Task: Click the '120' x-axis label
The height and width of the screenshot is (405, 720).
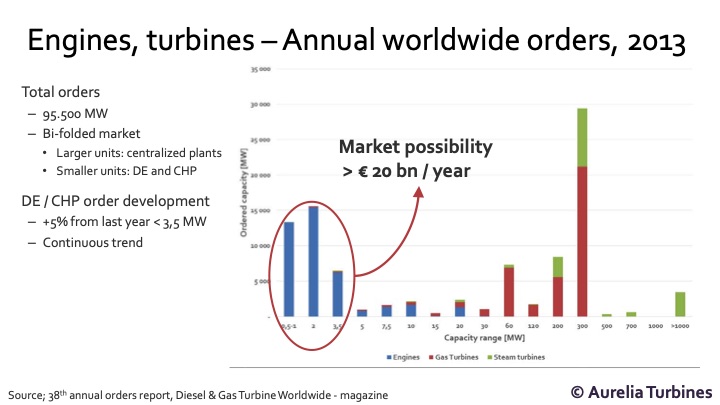Action: point(533,326)
